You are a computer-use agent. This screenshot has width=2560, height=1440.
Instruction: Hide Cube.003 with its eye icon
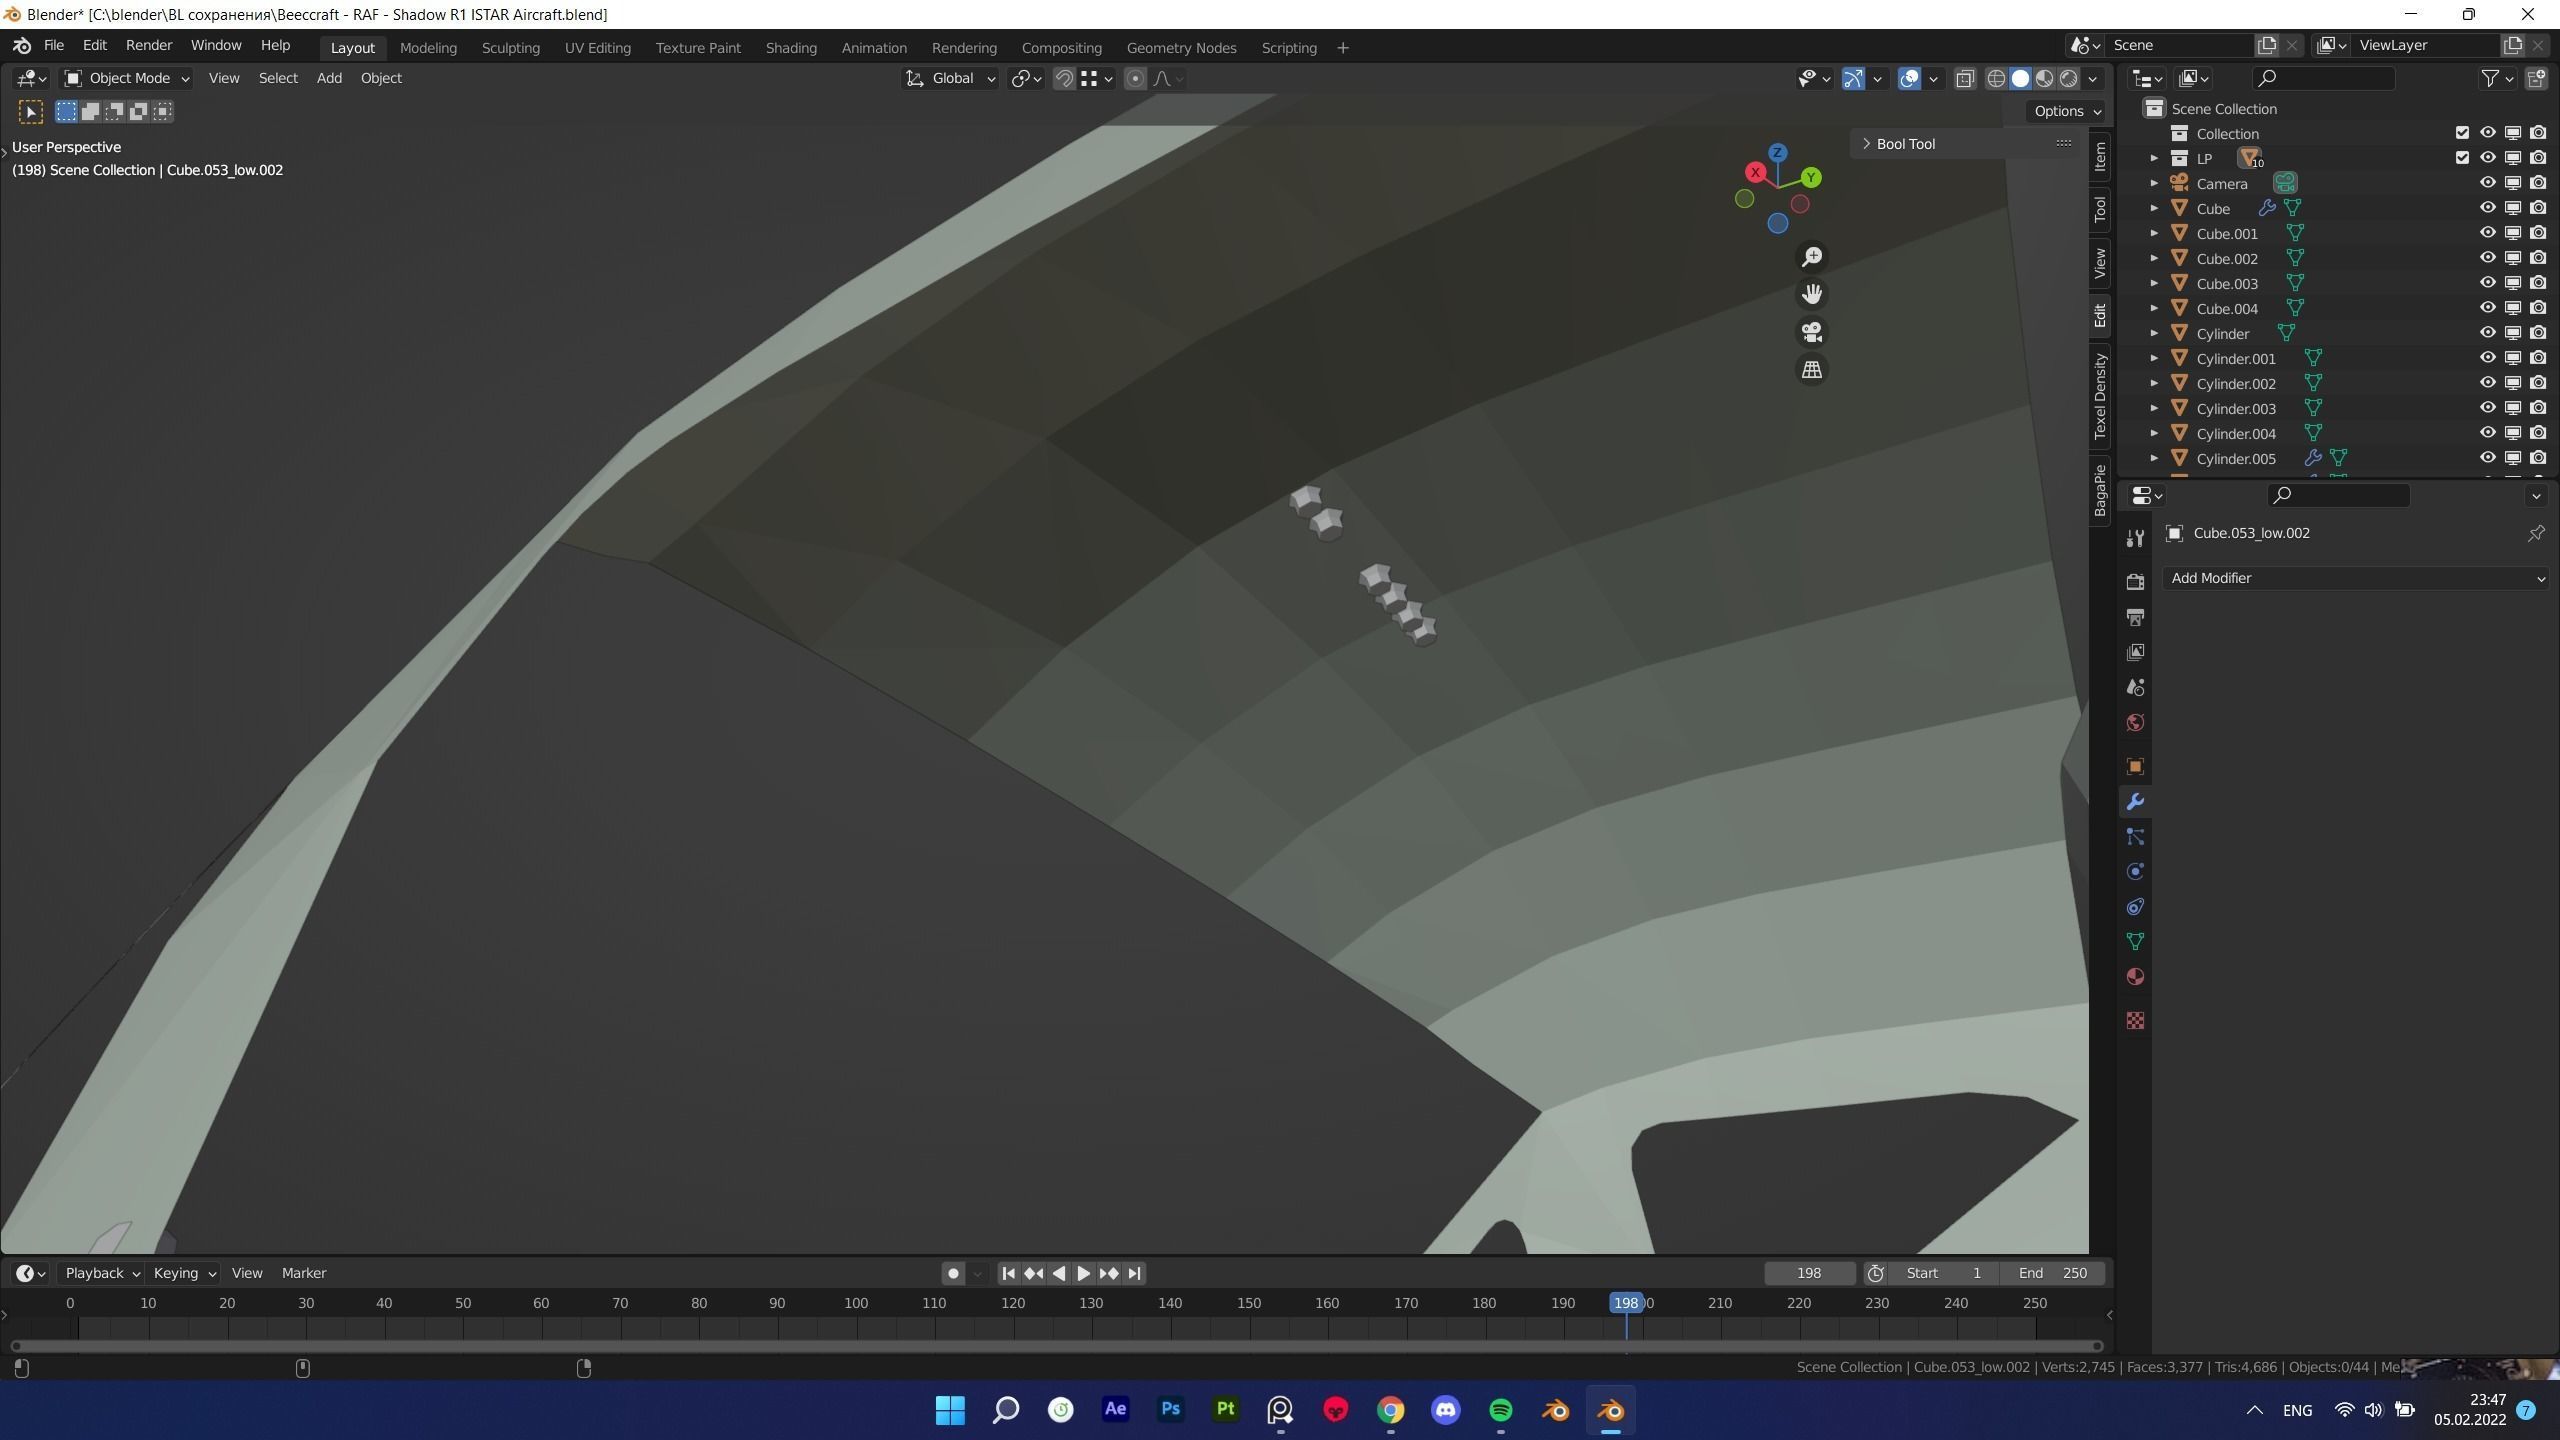pyautogui.click(x=2487, y=283)
